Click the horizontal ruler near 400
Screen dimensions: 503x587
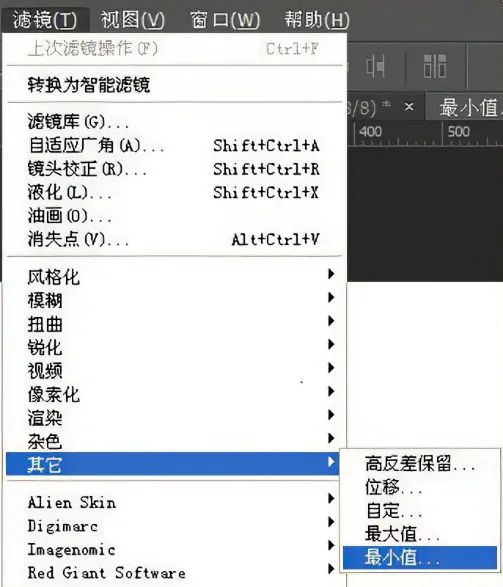pos(371,132)
